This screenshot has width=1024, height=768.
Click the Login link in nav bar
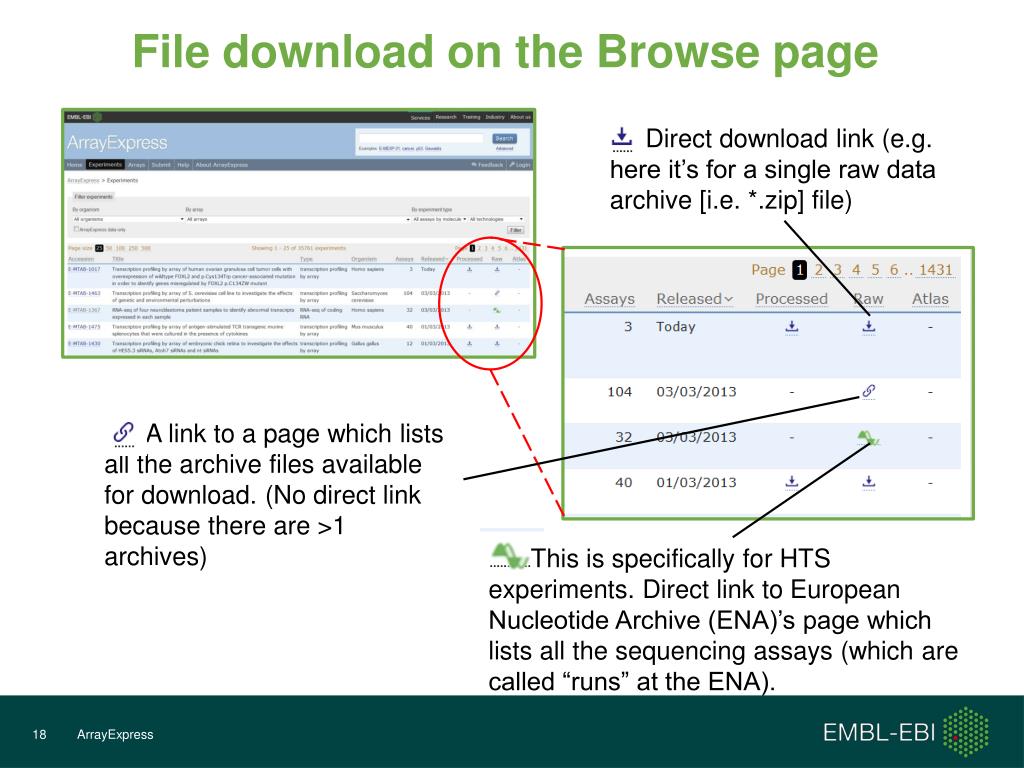(520, 165)
